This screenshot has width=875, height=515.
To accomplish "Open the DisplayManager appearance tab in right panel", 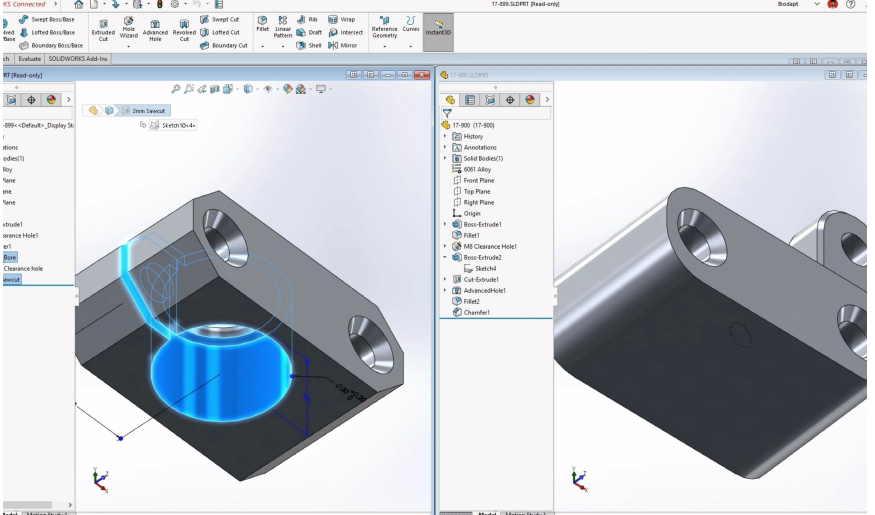I will [530, 100].
